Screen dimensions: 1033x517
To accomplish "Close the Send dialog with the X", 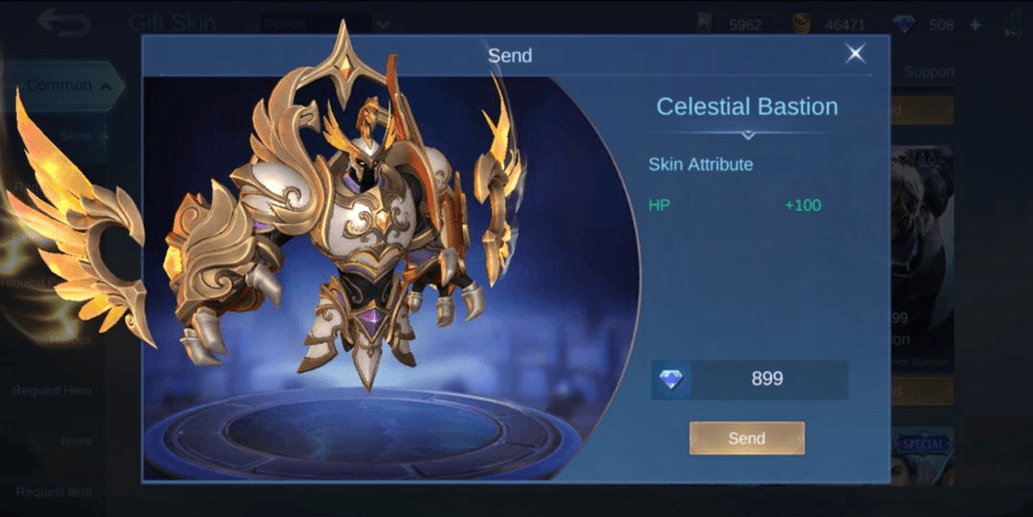I will (x=855, y=53).
